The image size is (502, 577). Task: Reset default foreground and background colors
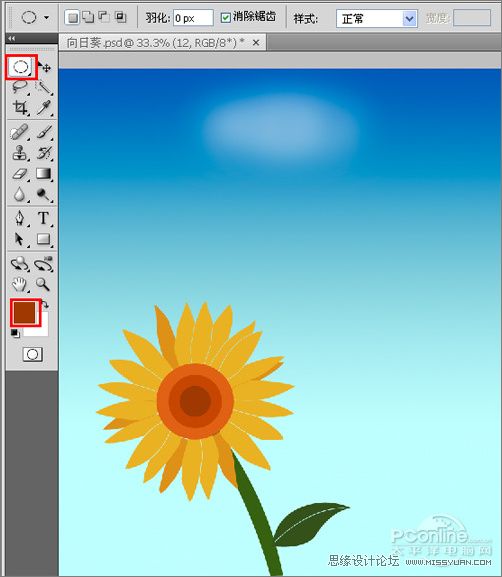pyautogui.click(x=15, y=333)
